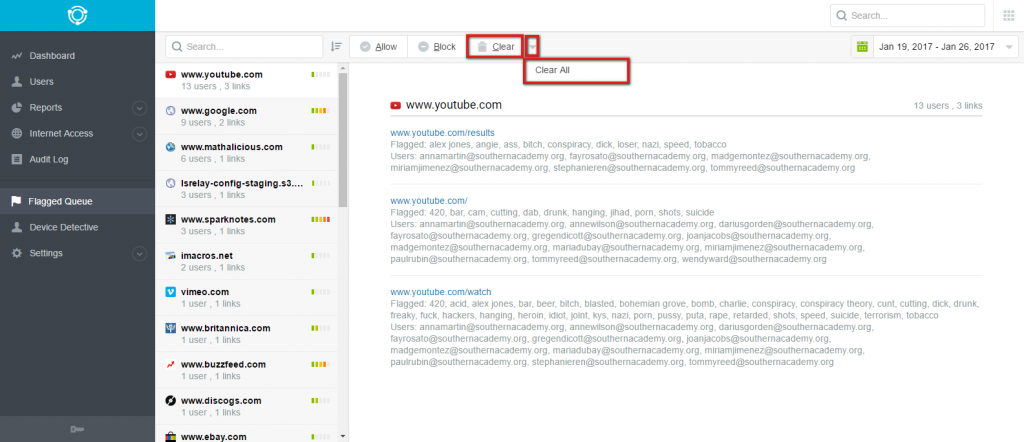This screenshot has height=442, width=1024.
Task: Click the YouTube icon in detail header
Action: [x=395, y=105]
